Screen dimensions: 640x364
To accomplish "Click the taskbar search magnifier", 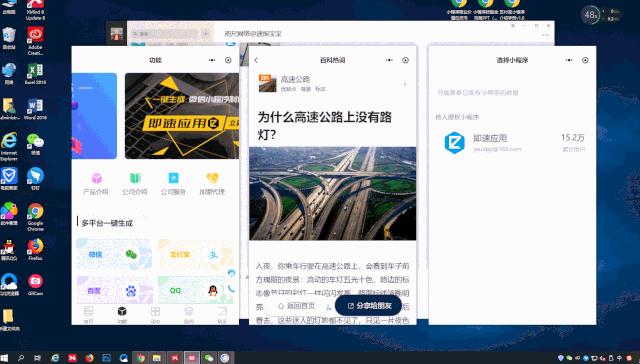I will tap(21, 358).
